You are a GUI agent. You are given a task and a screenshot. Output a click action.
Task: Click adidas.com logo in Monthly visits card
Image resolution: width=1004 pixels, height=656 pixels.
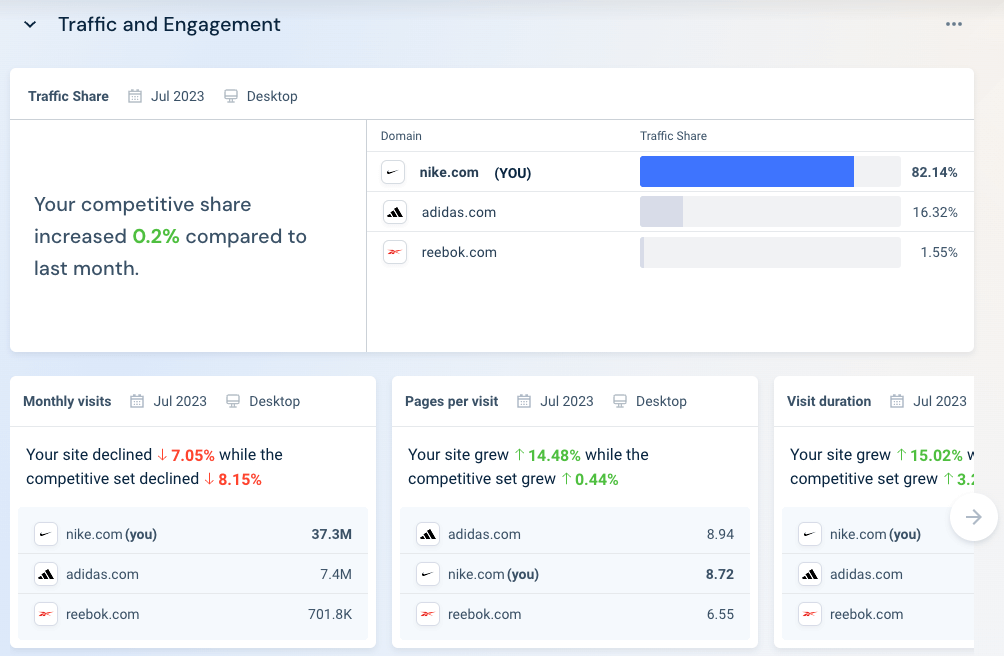pos(45,574)
